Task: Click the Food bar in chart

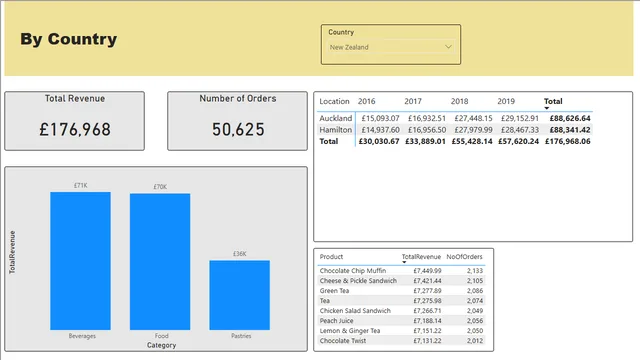Action: coord(160,262)
